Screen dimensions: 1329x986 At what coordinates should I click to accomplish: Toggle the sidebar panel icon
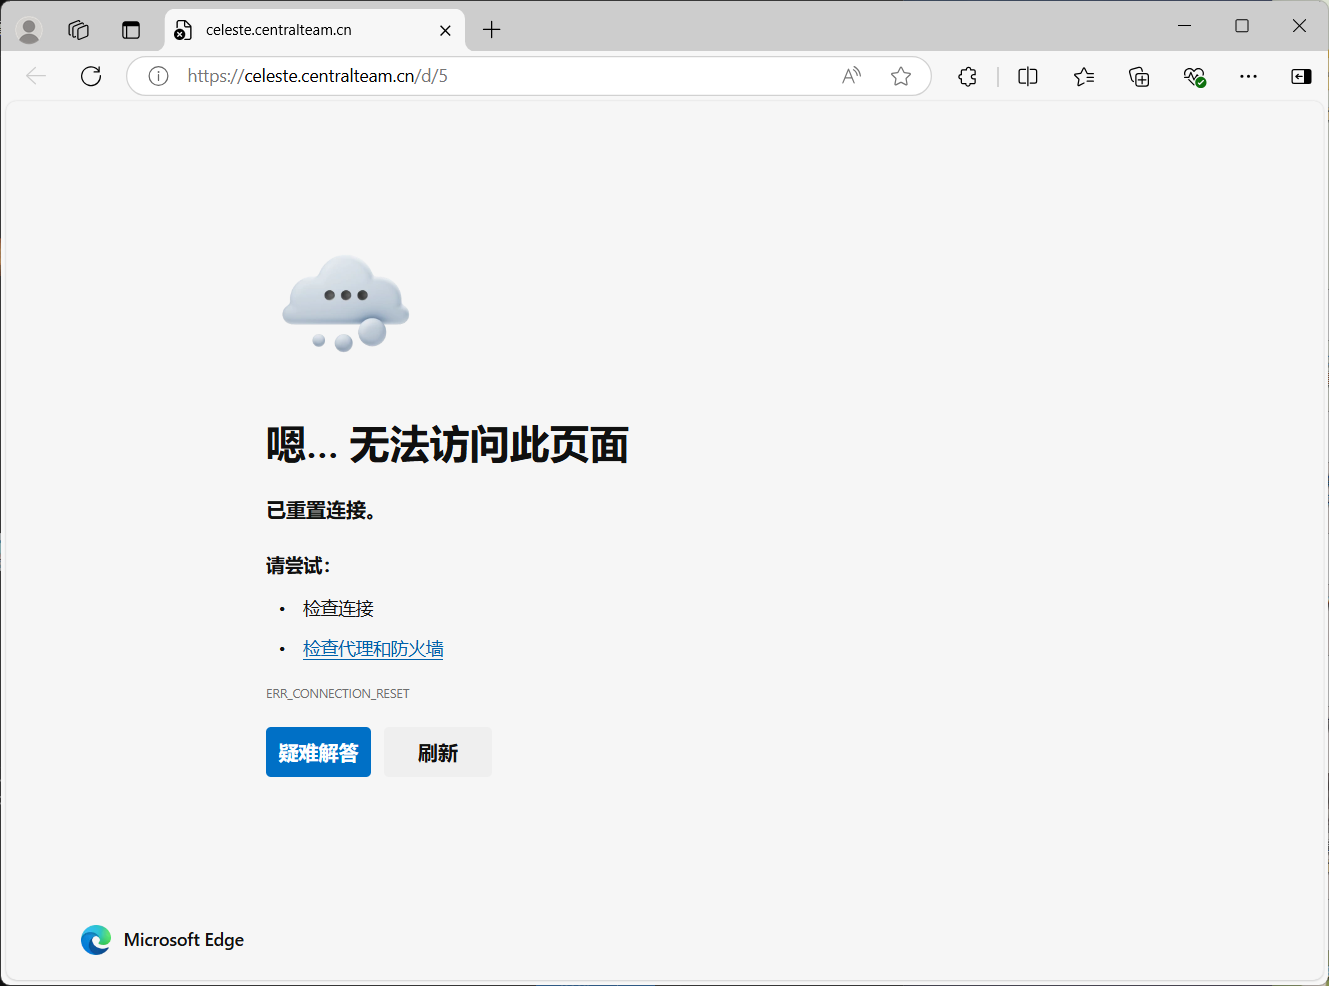(1301, 76)
